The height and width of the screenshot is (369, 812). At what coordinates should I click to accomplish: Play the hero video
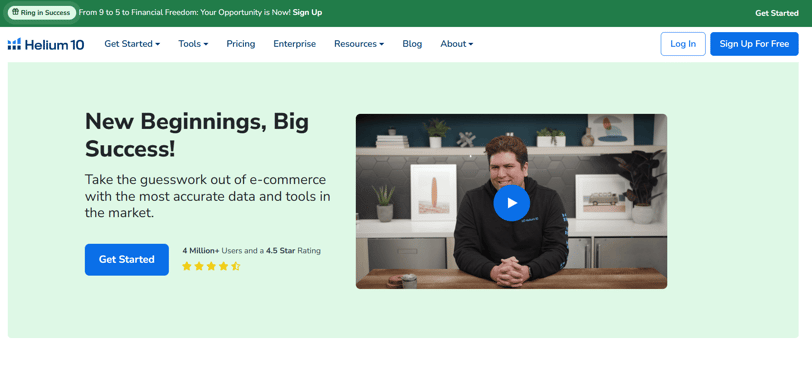511,203
